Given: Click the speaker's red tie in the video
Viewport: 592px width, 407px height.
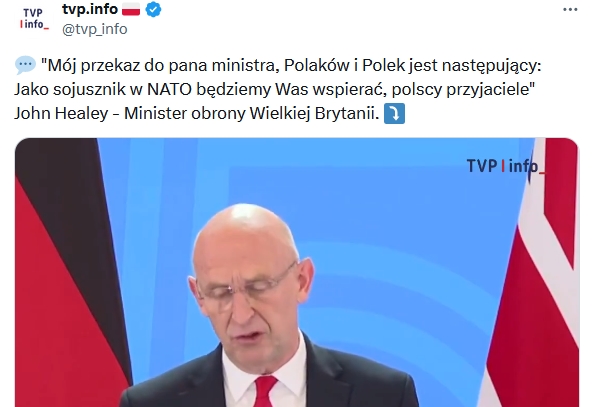Looking at the screenshot, I should [265, 391].
